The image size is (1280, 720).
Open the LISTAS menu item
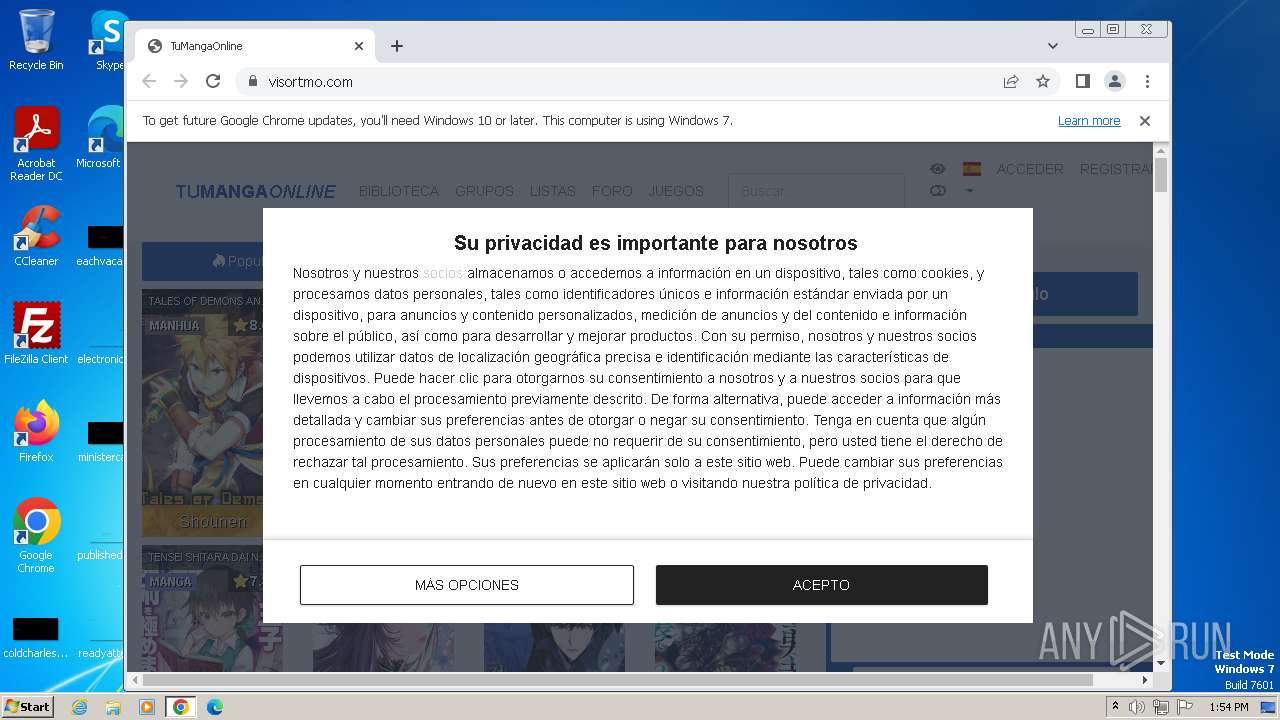[553, 191]
